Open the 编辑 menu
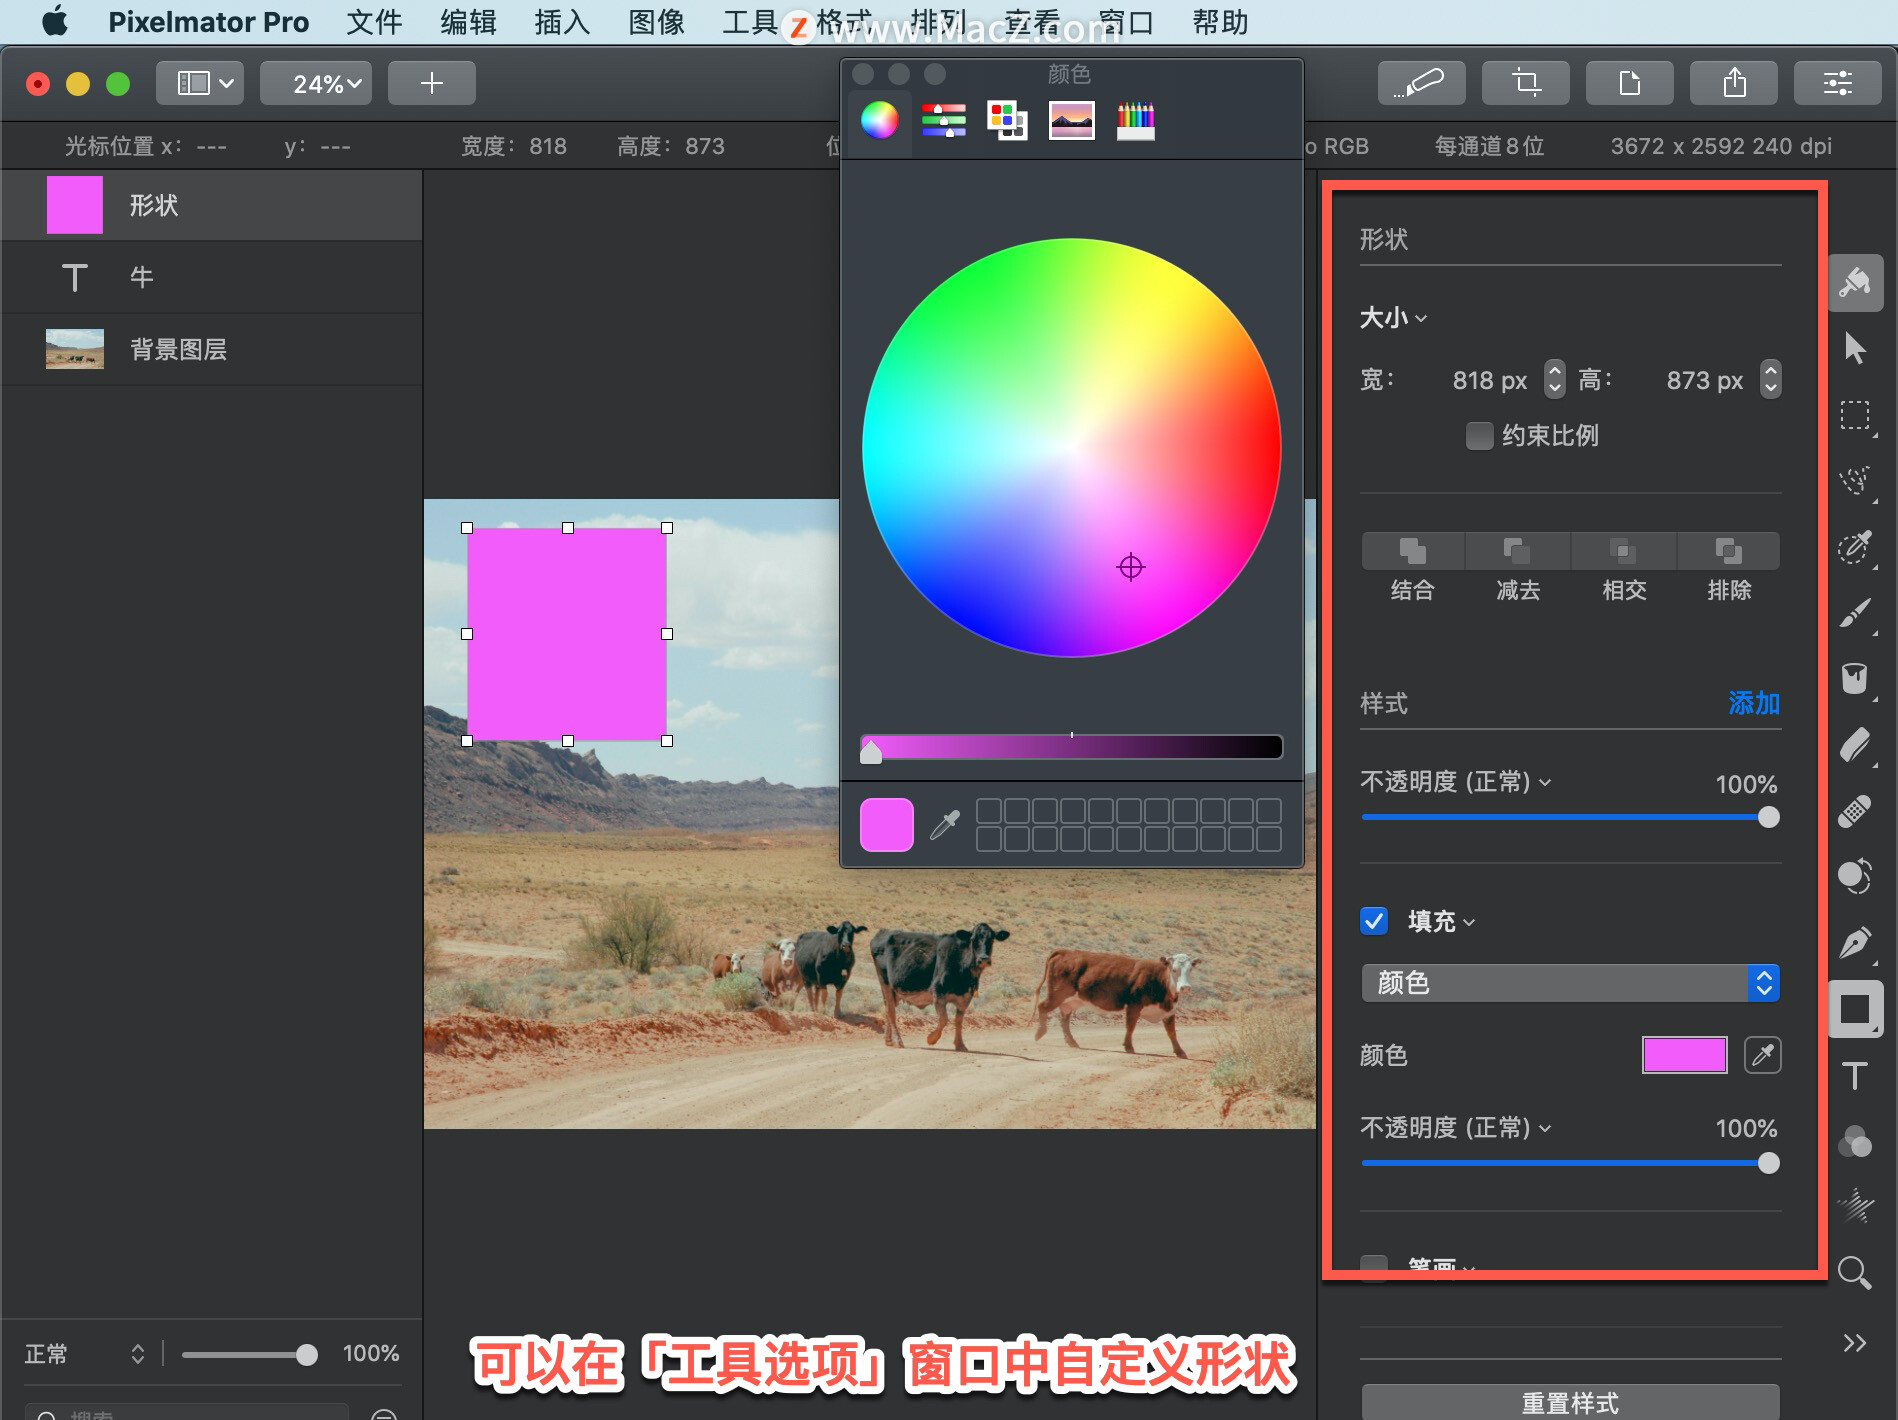The width and height of the screenshot is (1898, 1420). [468, 22]
